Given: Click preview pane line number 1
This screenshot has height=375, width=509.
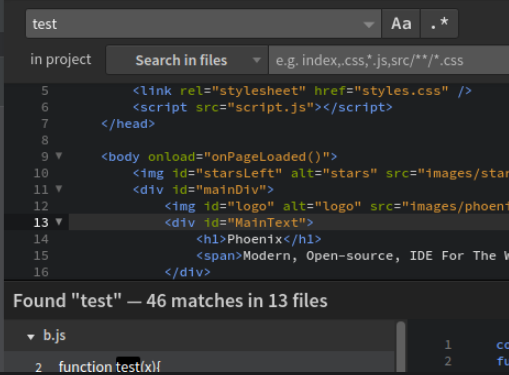Looking at the screenshot, I should tap(448, 345).
